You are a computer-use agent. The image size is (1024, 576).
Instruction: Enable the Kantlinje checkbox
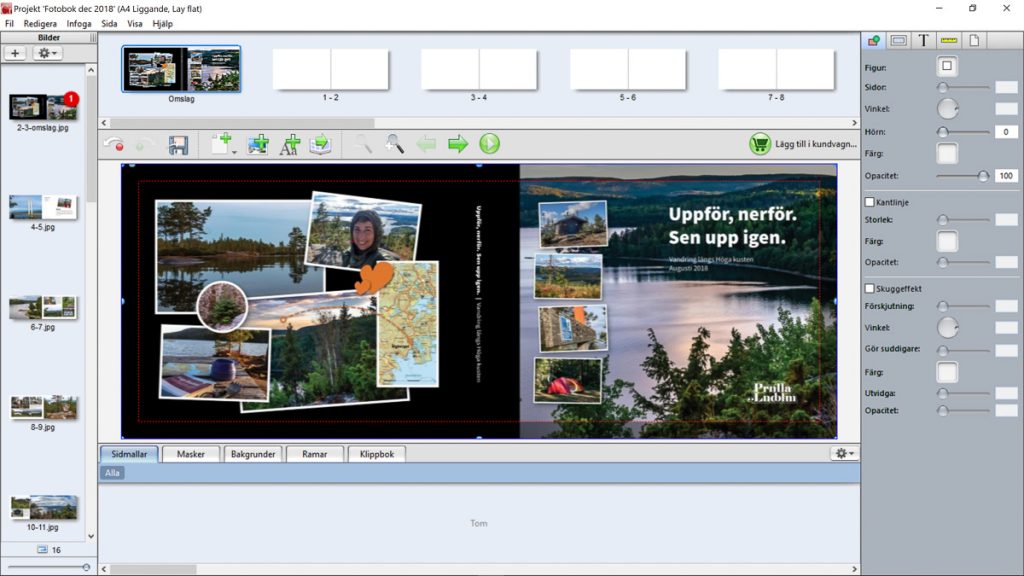pyautogui.click(x=869, y=202)
